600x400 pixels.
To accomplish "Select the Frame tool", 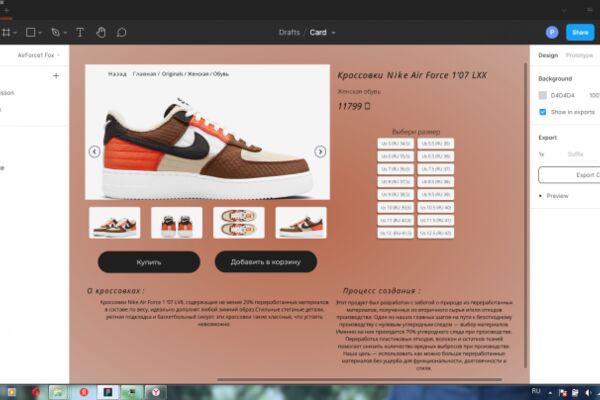I will [5, 33].
